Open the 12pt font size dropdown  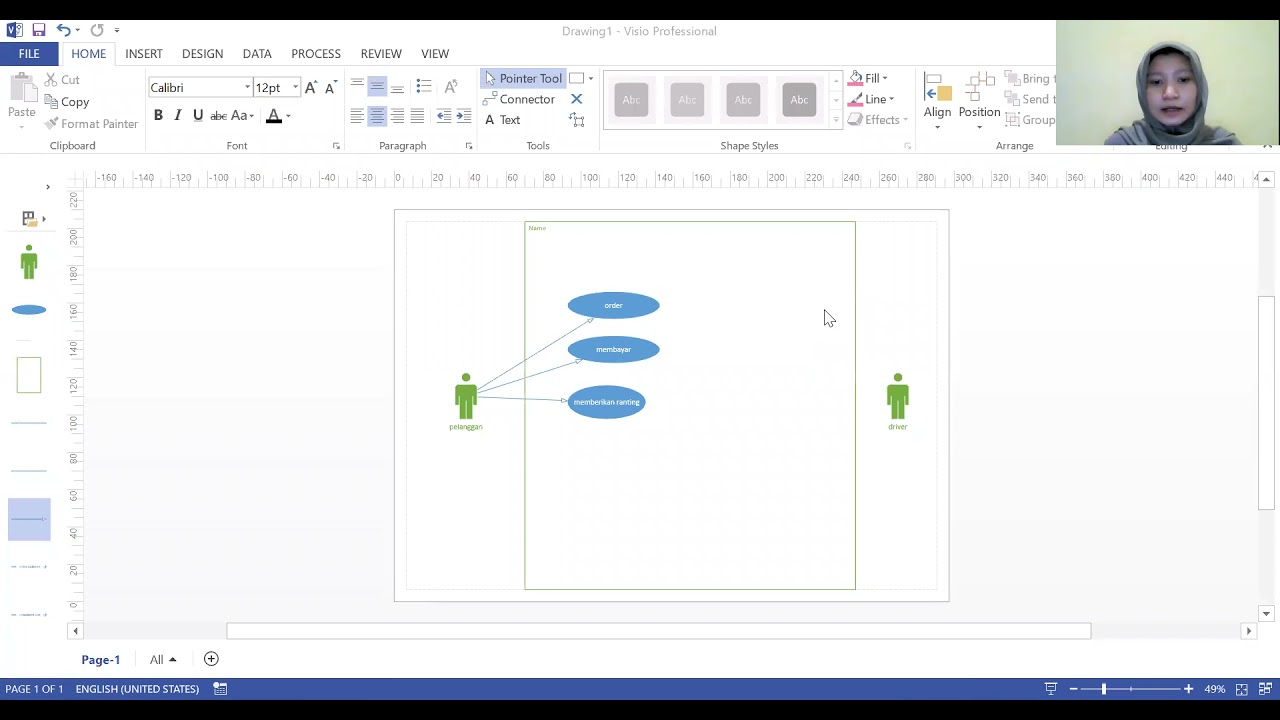point(295,88)
